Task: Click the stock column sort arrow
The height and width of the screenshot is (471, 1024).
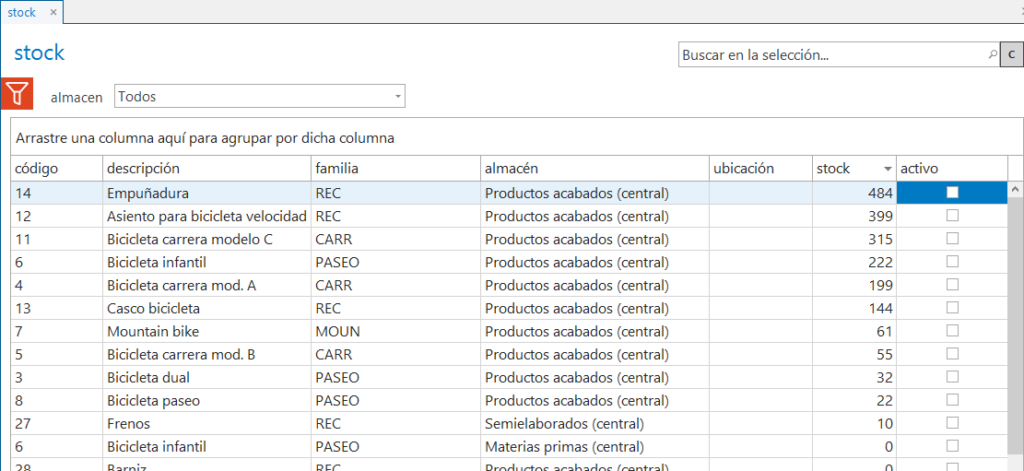Action: (x=888, y=169)
